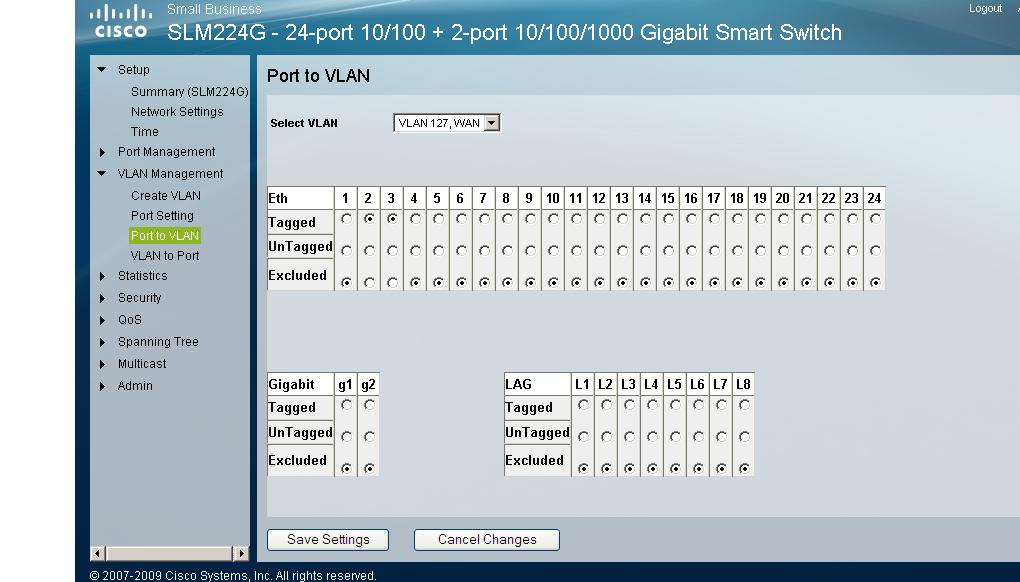Click the Cisco Systems copyright text
The width and height of the screenshot is (1020, 582).
click(233, 575)
